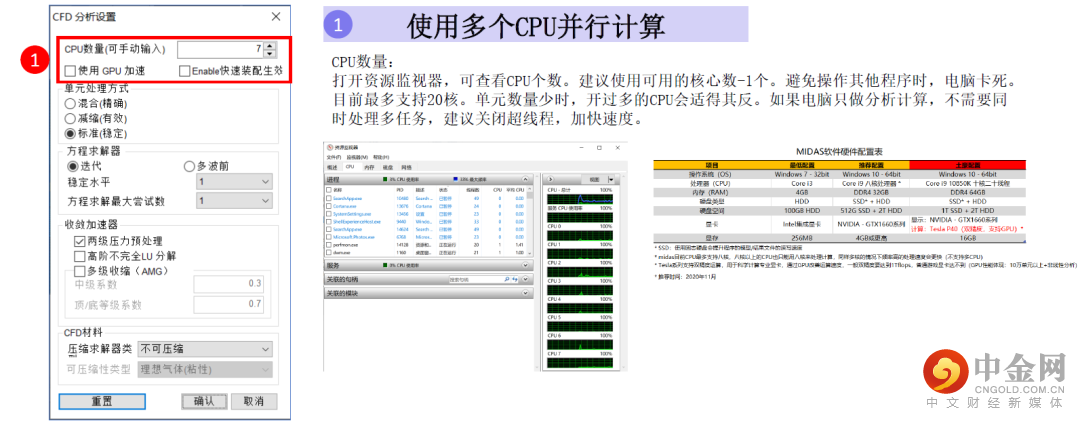Enable the 使用 GPU 加速 checkbox

(x=70, y=71)
